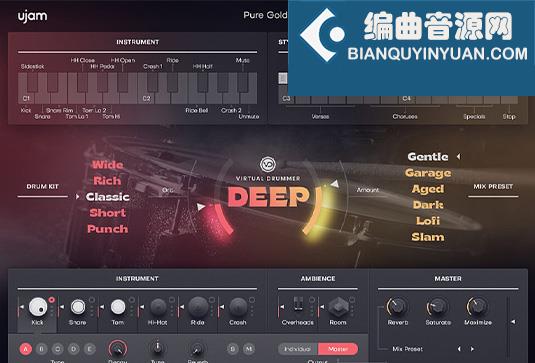Mute the channel with M button
The width and height of the screenshot is (535, 363).
pos(249,349)
